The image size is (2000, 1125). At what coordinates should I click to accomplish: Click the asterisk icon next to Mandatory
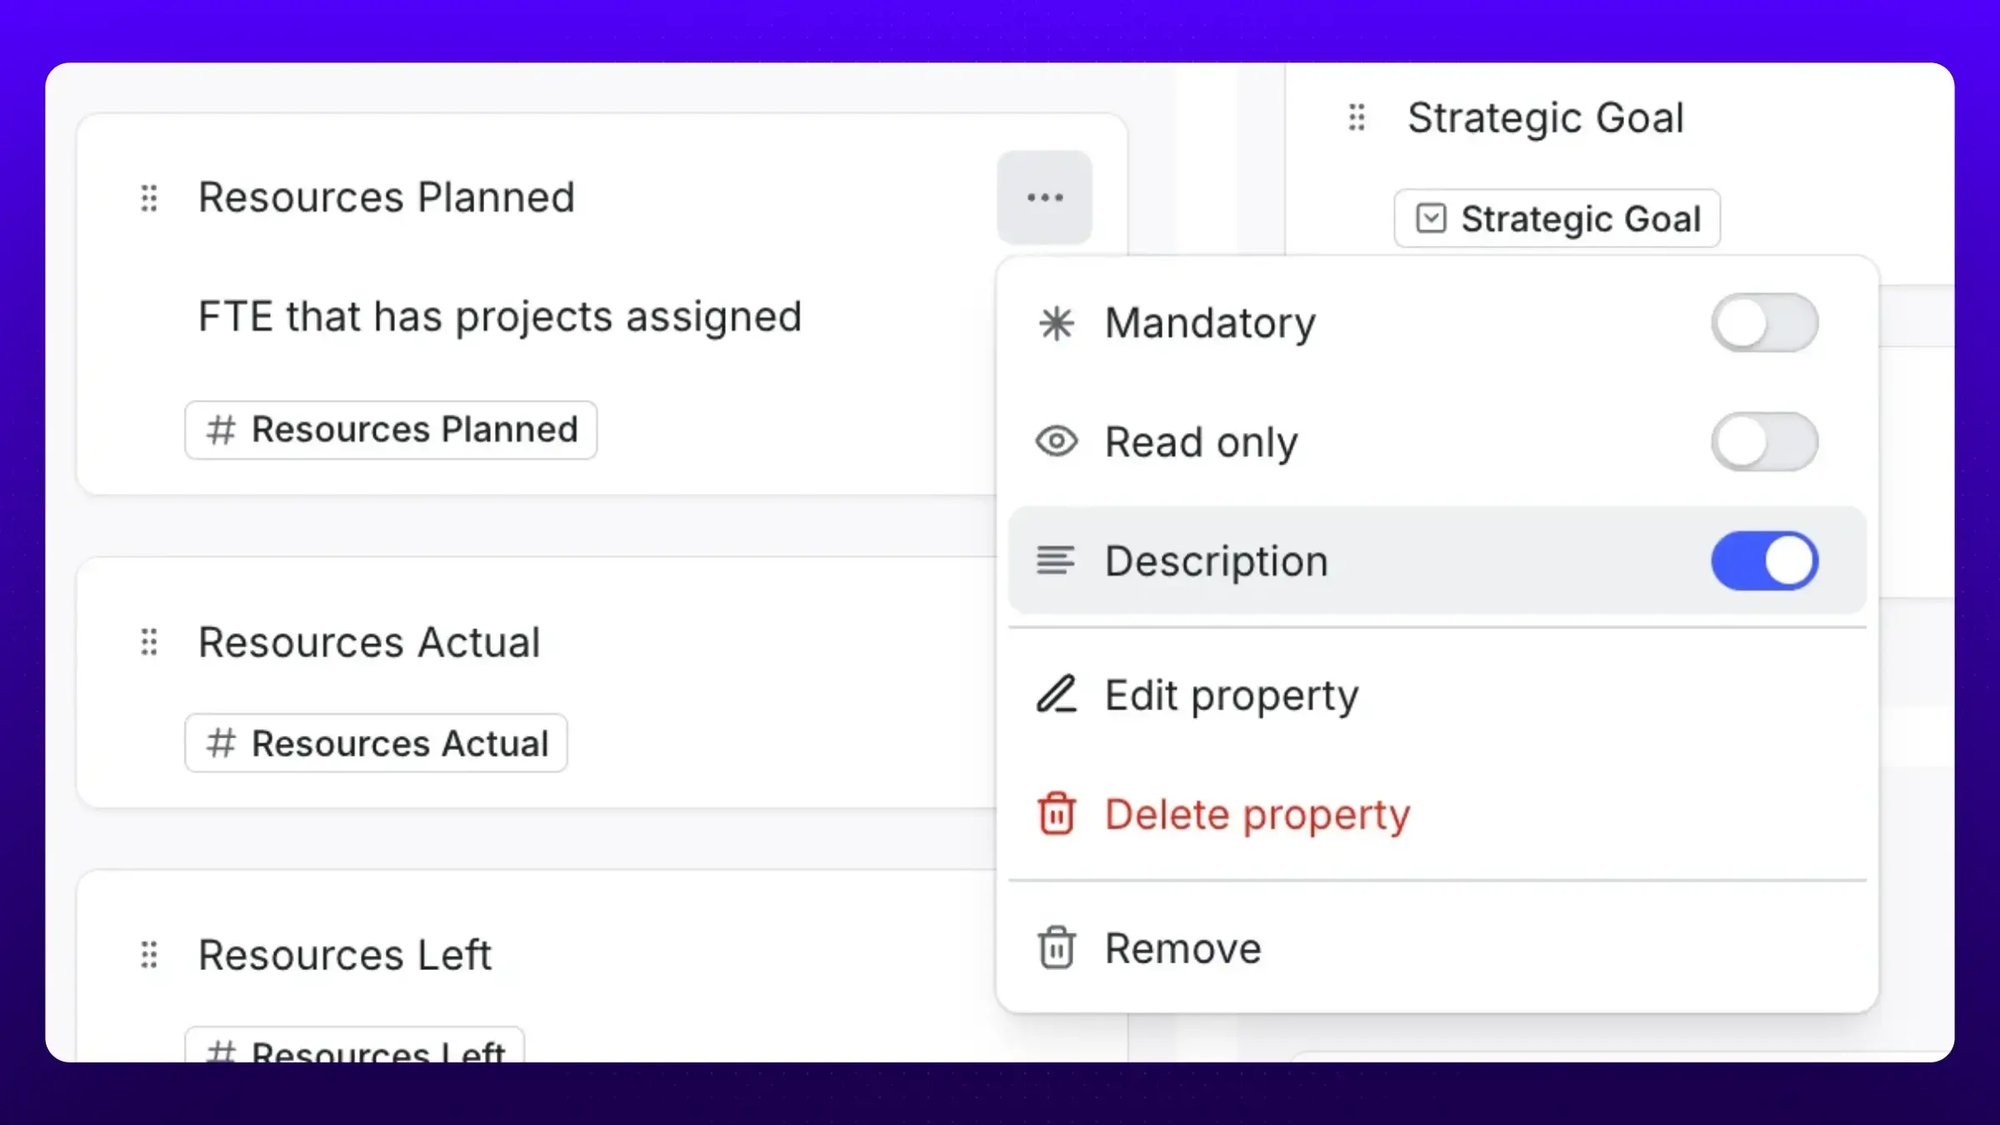pyautogui.click(x=1056, y=323)
